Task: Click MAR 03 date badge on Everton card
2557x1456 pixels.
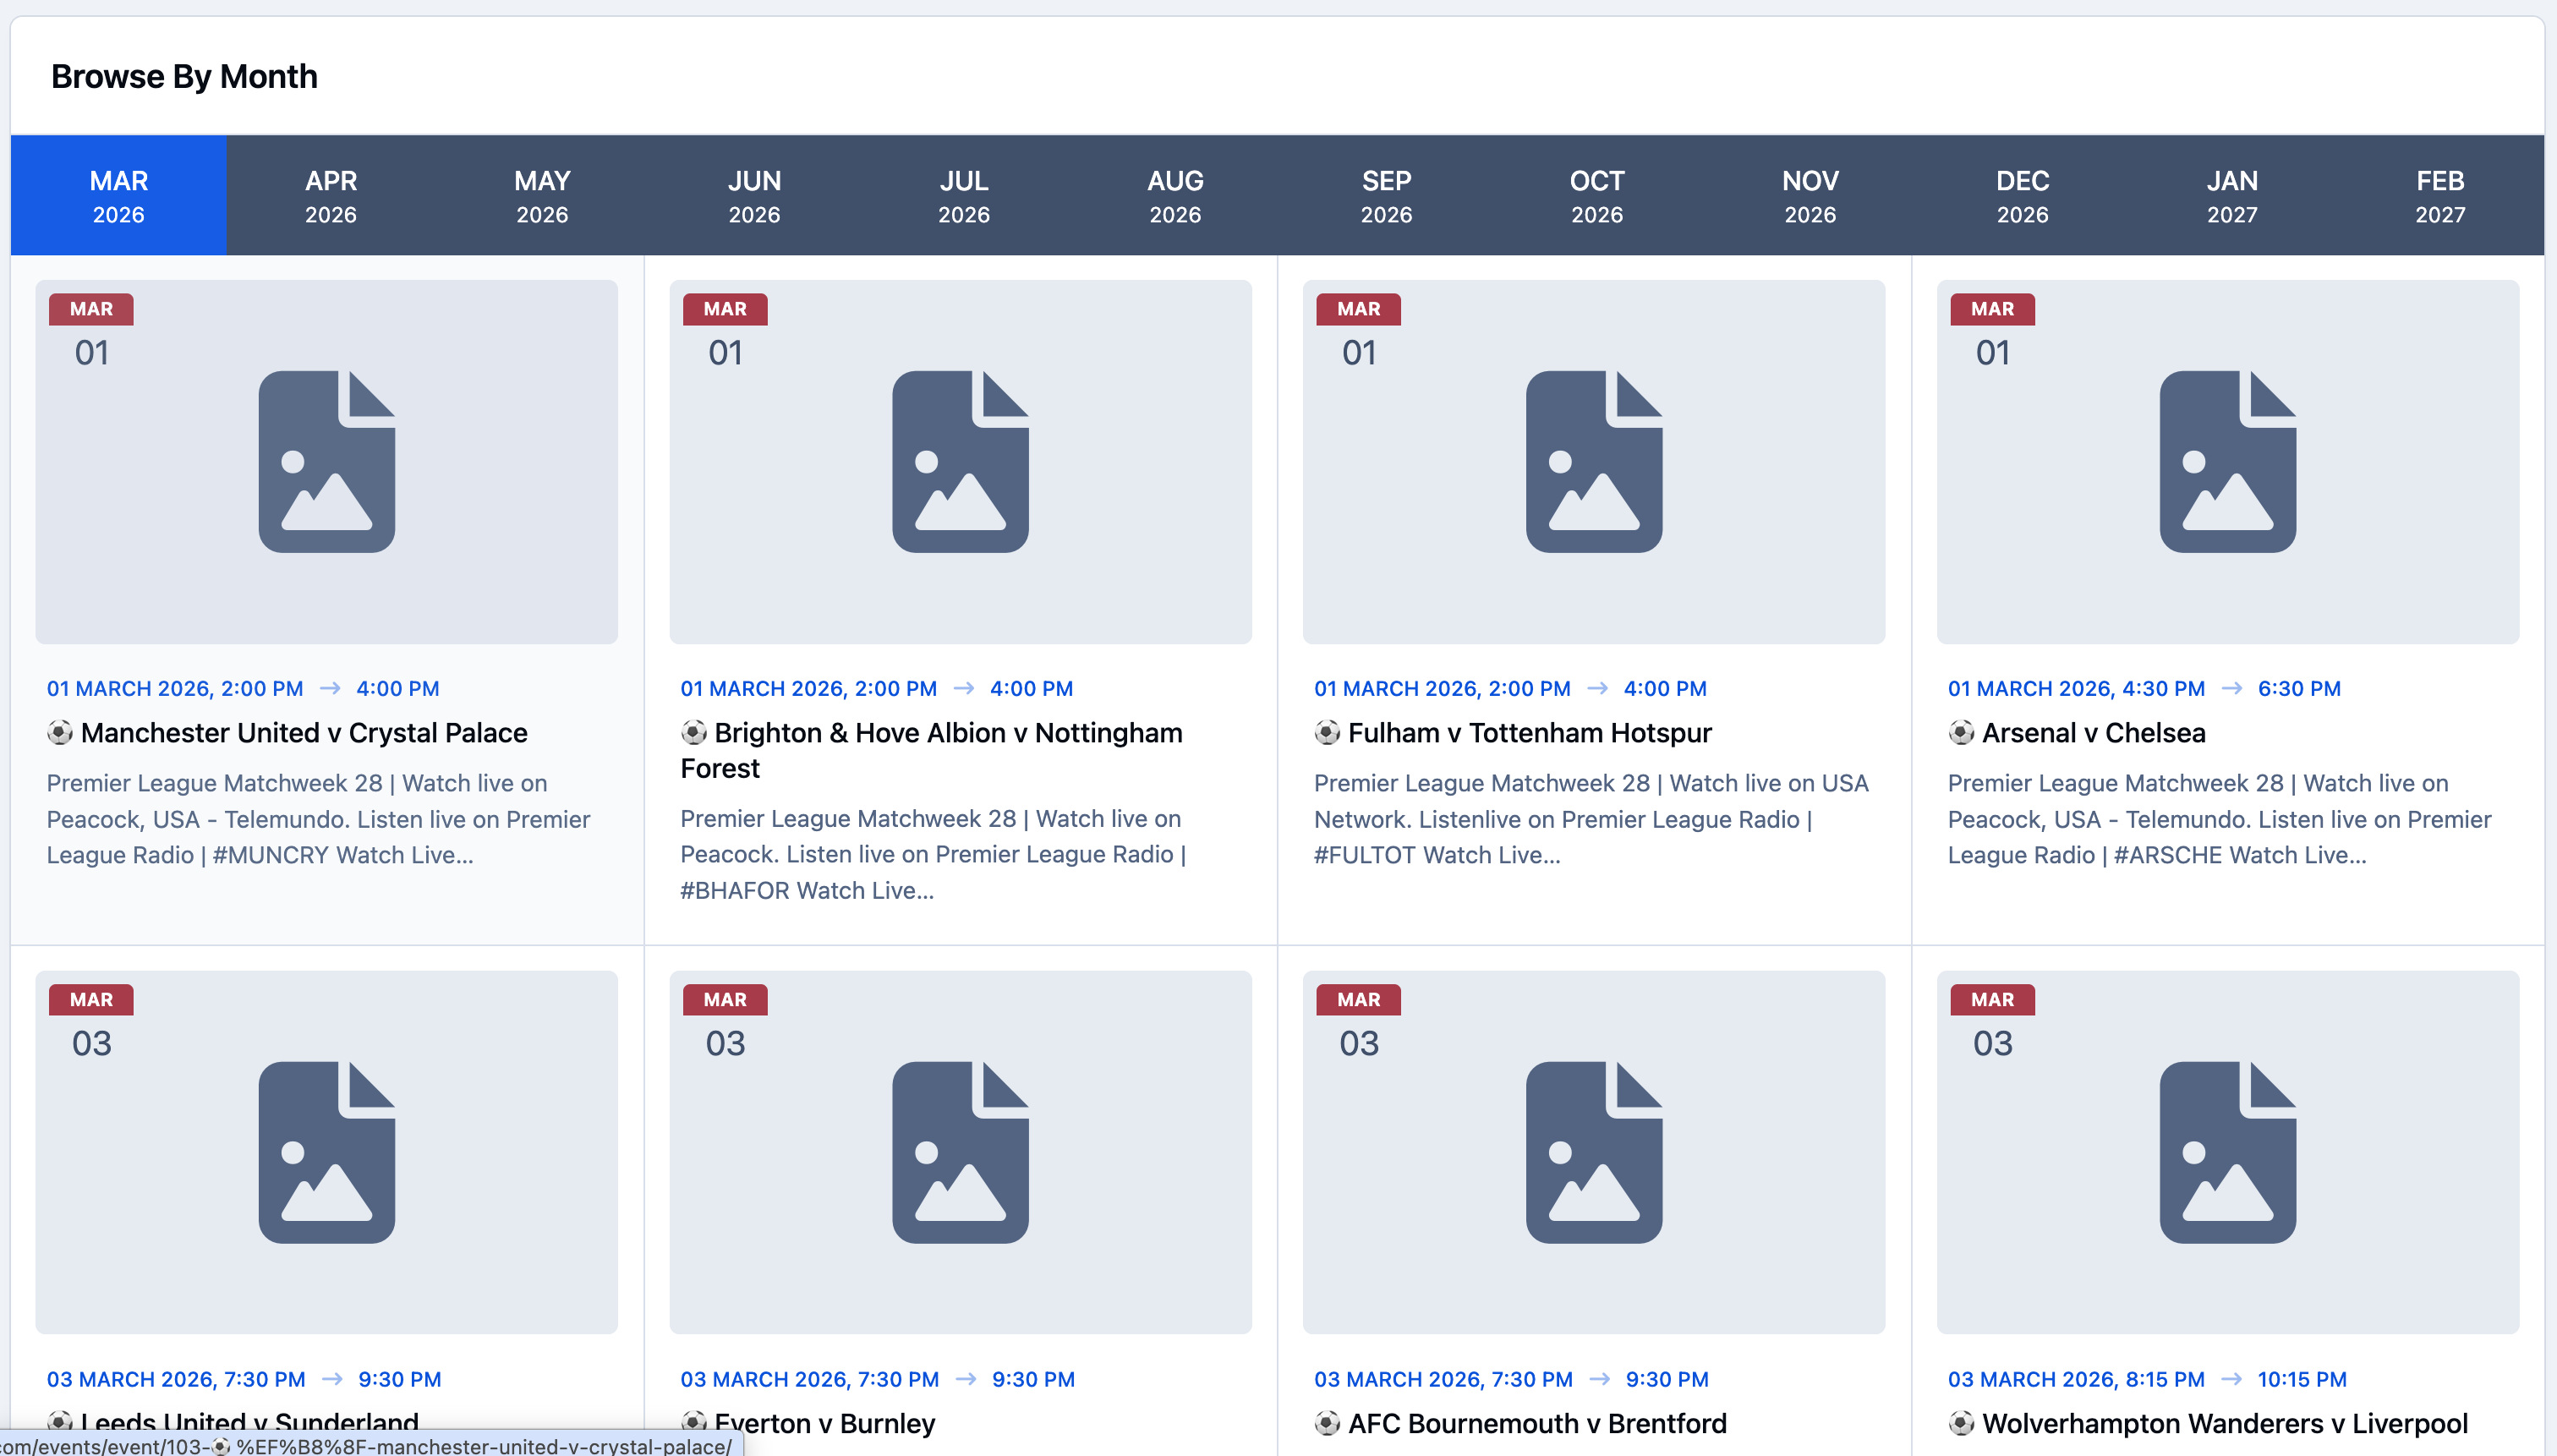Action: point(725,1024)
